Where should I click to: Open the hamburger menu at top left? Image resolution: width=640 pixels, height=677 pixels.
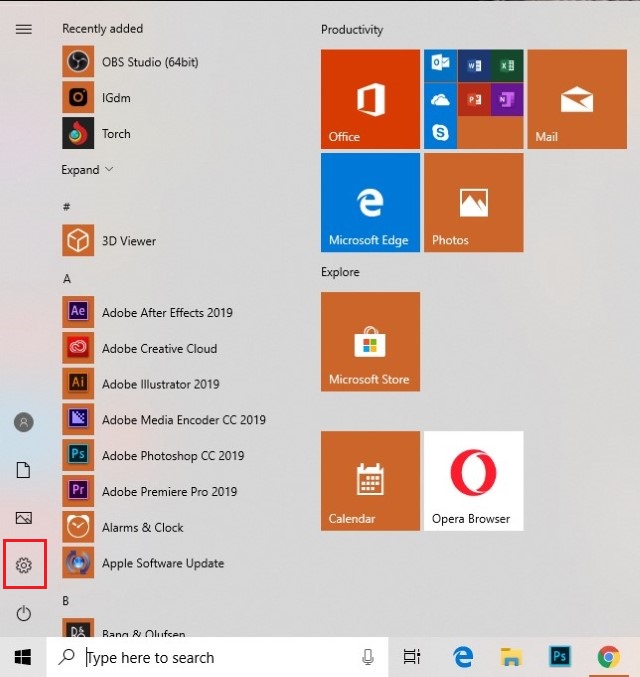click(24, 29)
